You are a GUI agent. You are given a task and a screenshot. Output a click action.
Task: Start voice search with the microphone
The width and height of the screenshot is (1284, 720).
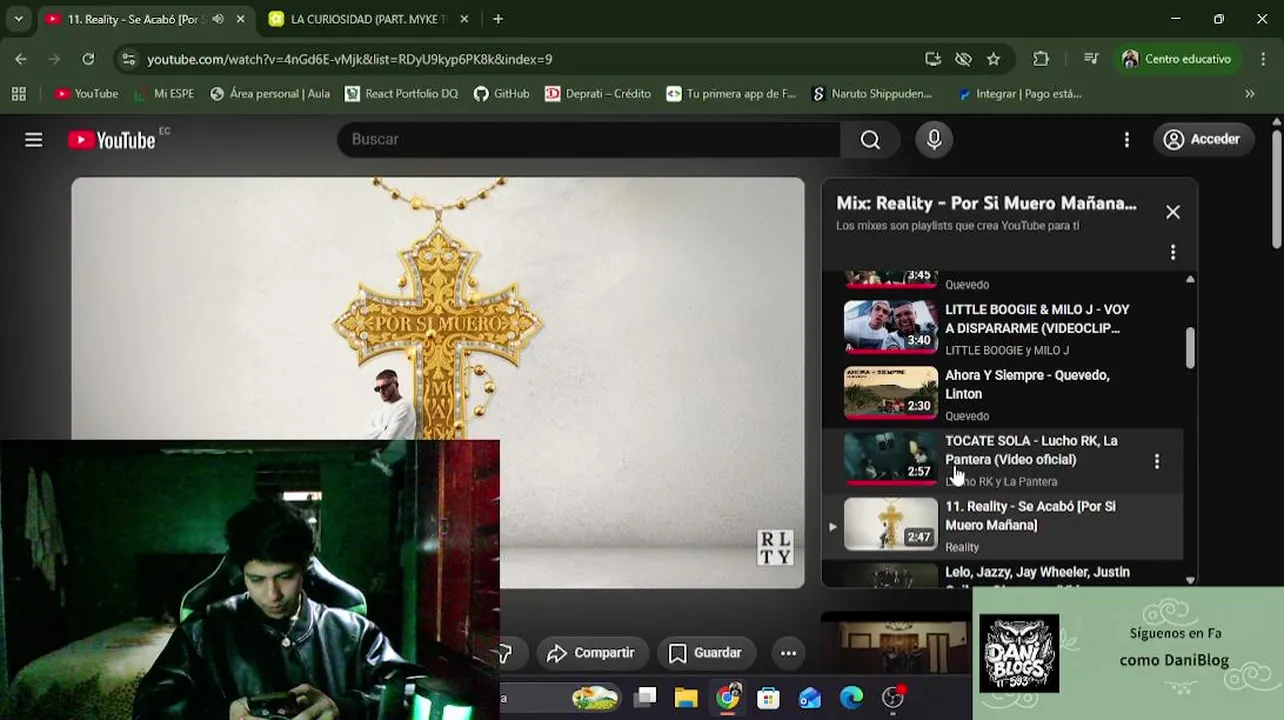[x=934, y=140]
